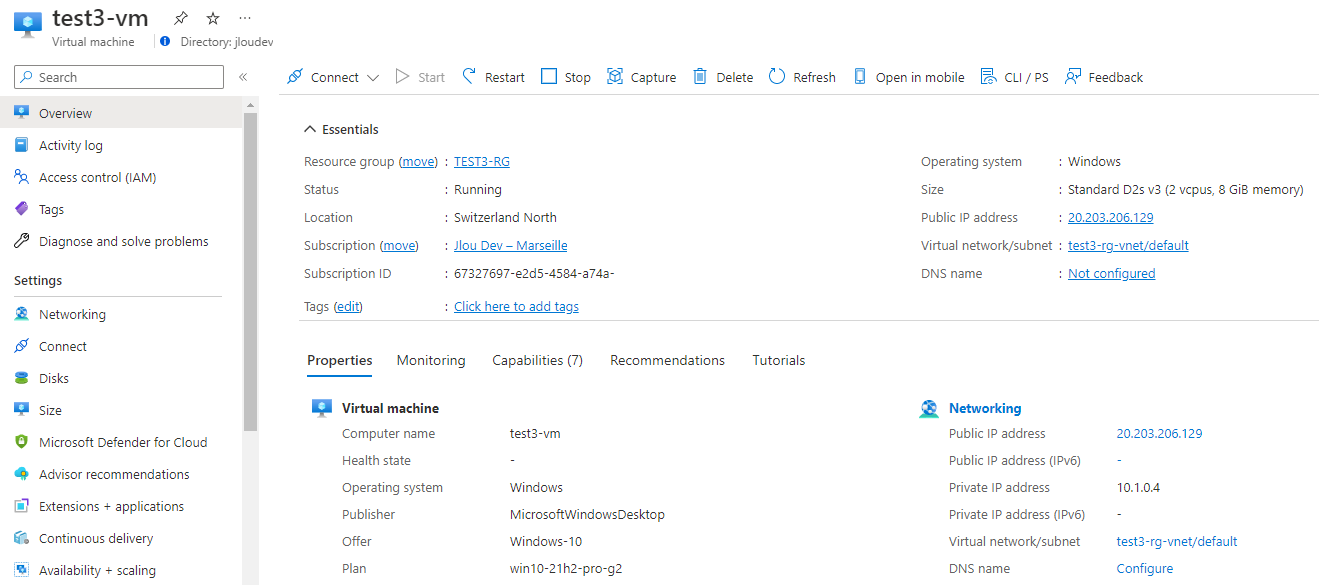Open the Networking section heading link
Image resolution: width=1319 pixels, height=585 pixels.
click(x=985, y=408)
